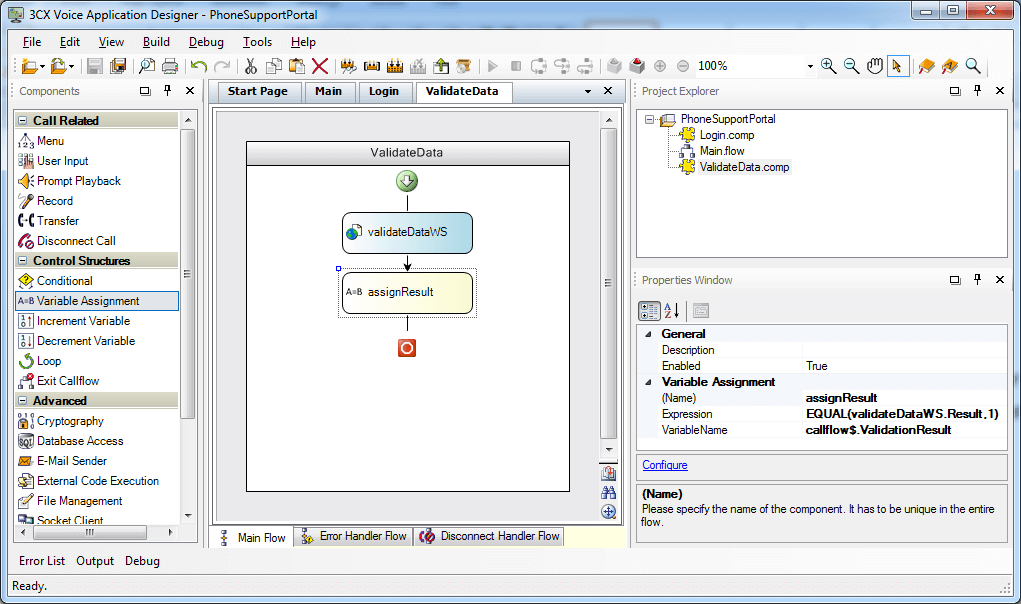The image size is (1021, 604).
Task: Click the Print toolbar icon
Action: click(x=170, y=66)
